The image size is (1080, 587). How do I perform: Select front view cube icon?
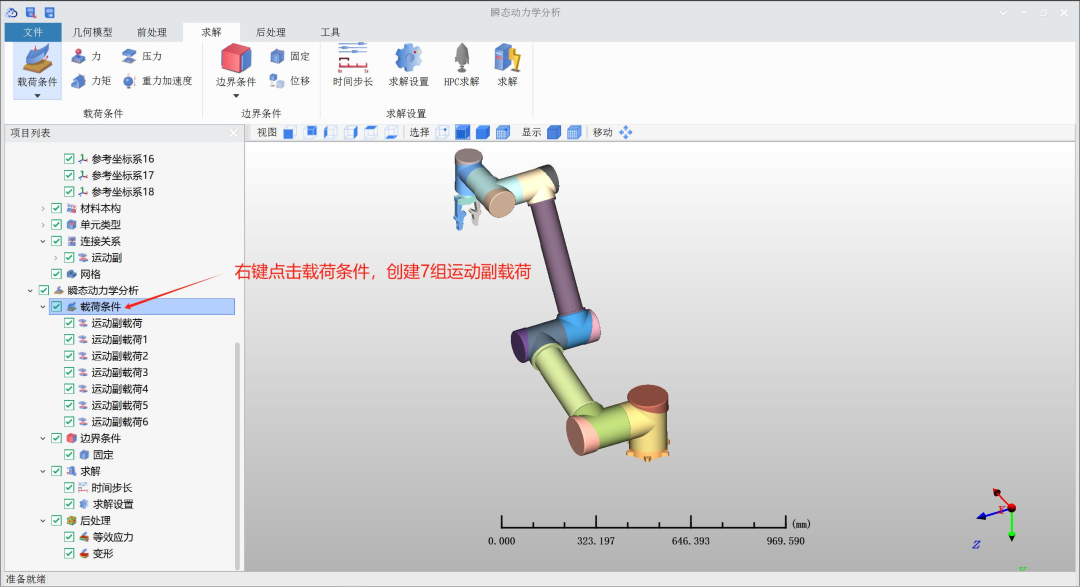click(289, 132)
